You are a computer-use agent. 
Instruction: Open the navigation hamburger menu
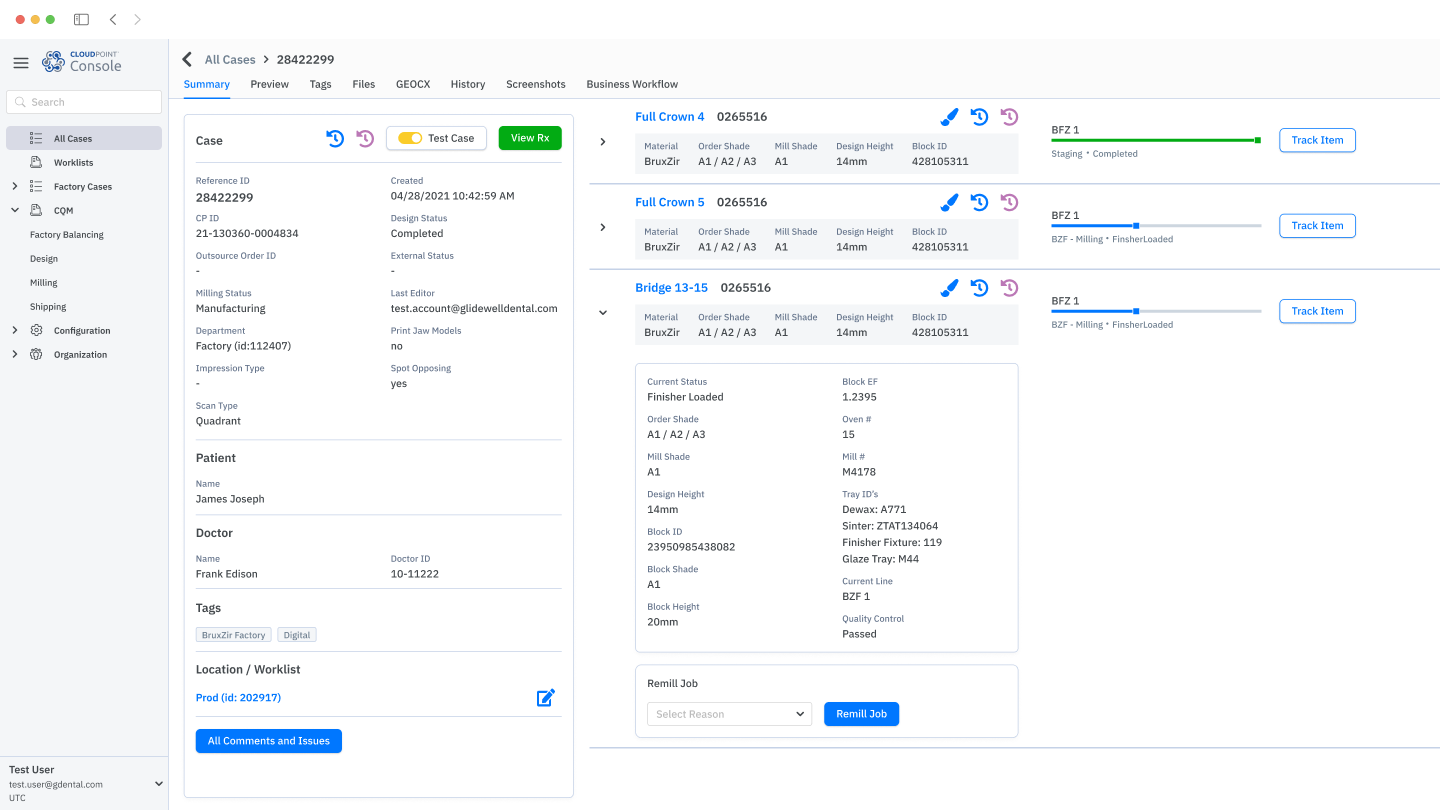click(20, 62)
